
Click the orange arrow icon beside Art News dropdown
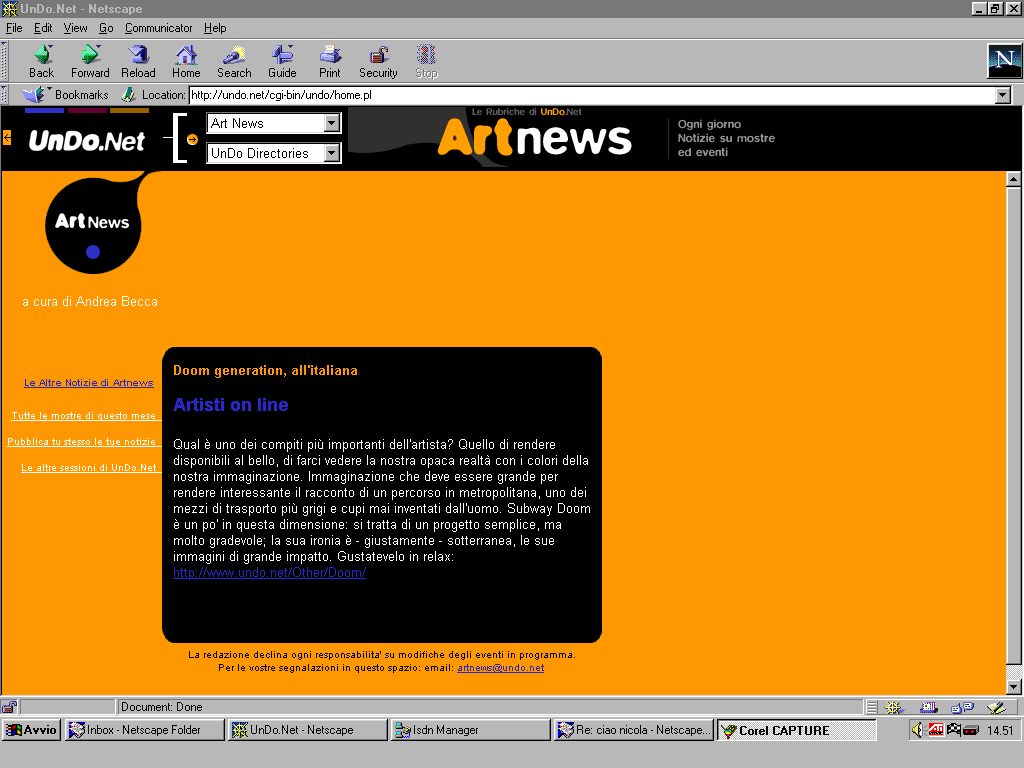[192, 139]
